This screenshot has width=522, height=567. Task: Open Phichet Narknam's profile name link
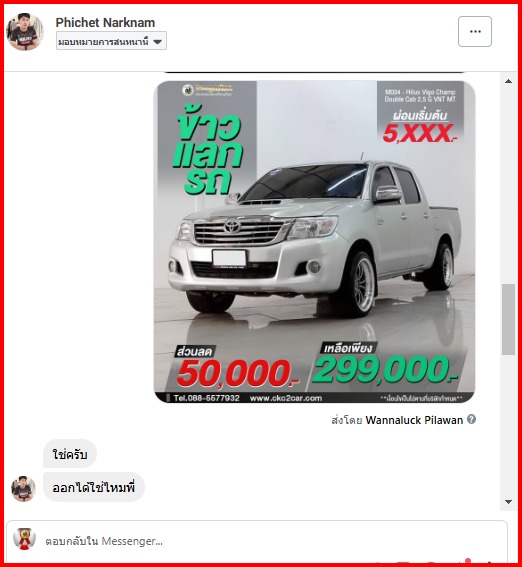pos(105,22)
